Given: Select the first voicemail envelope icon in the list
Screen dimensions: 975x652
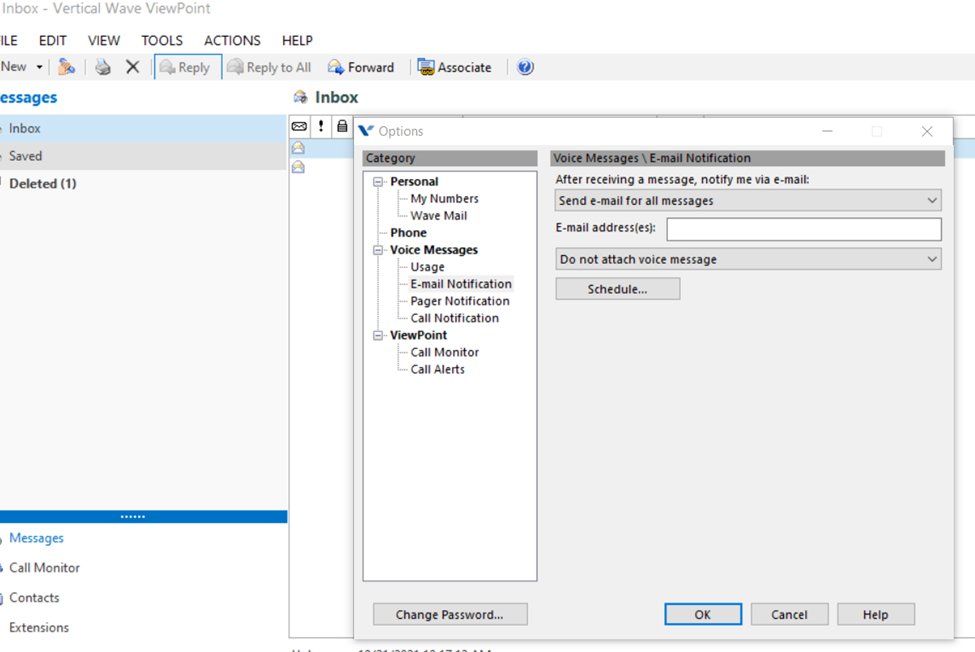Looking at the screenshot, I should 298,148.
